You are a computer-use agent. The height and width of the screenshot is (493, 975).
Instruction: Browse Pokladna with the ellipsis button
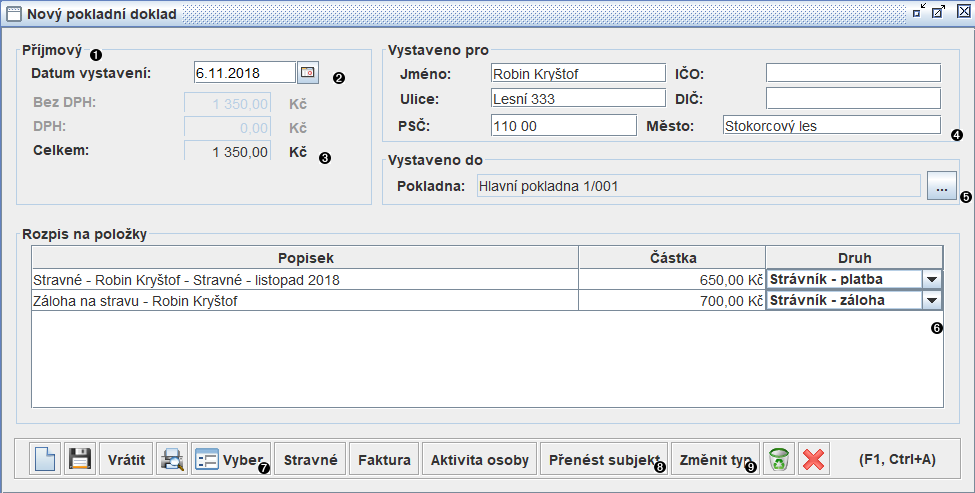tap(941, 186)
